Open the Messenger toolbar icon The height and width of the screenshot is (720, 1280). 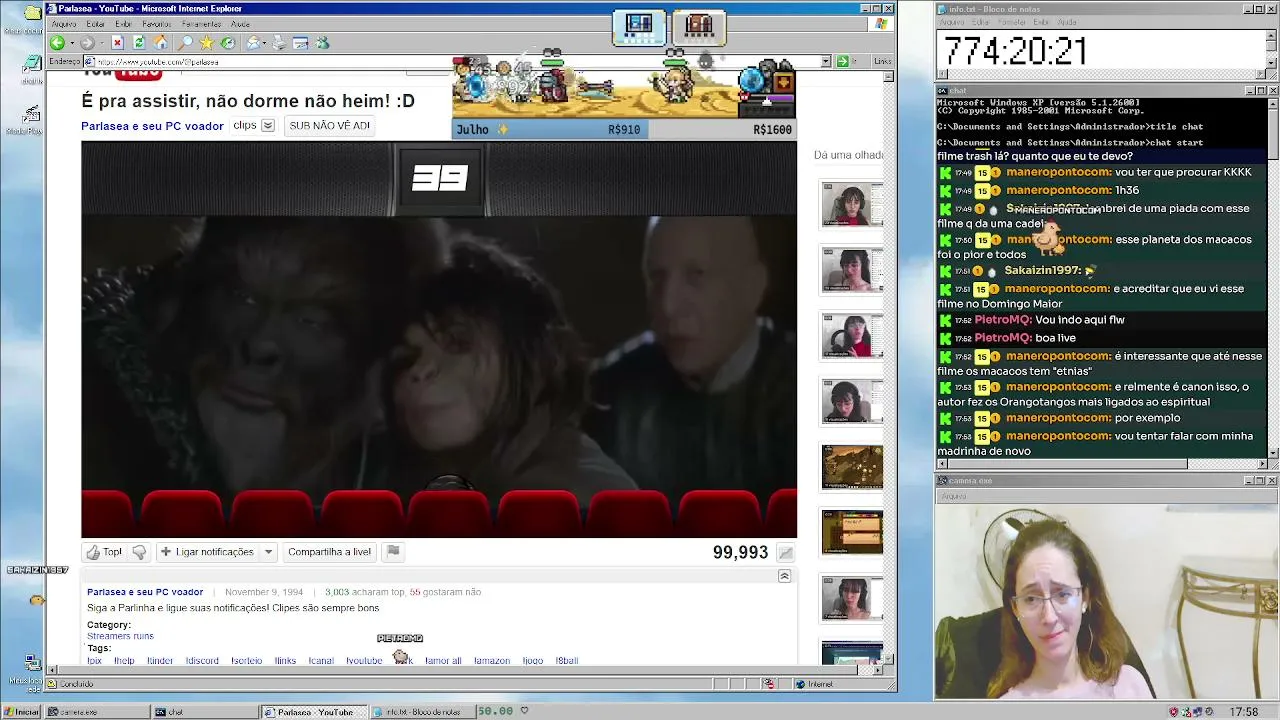pyautogui.click(x=322, y=43)
